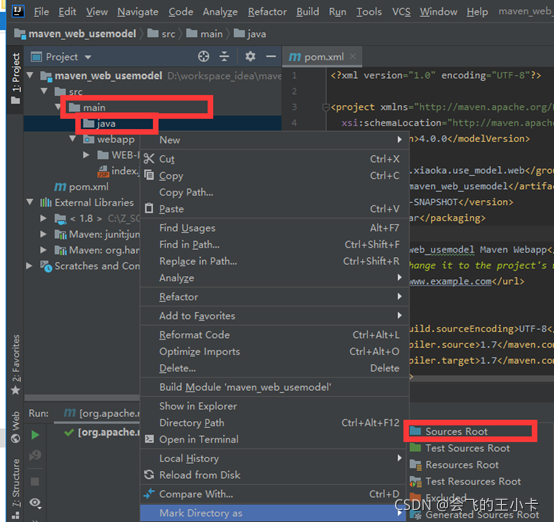This screenshot has width=554, height=522.
Task: Open the Project view dropdown
Action: tap(88, 57)
